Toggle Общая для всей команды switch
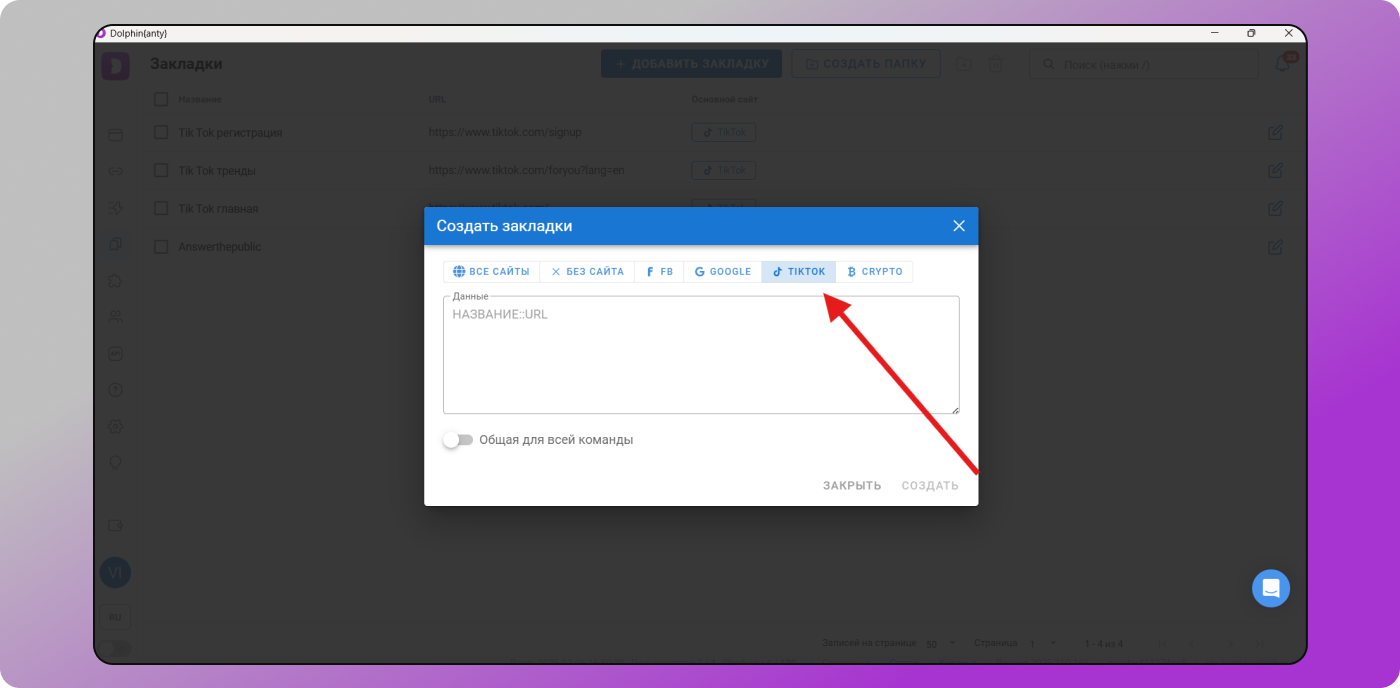Image resolution: width=1400 pixels, height=688 pixels. (x=458, y=440)
